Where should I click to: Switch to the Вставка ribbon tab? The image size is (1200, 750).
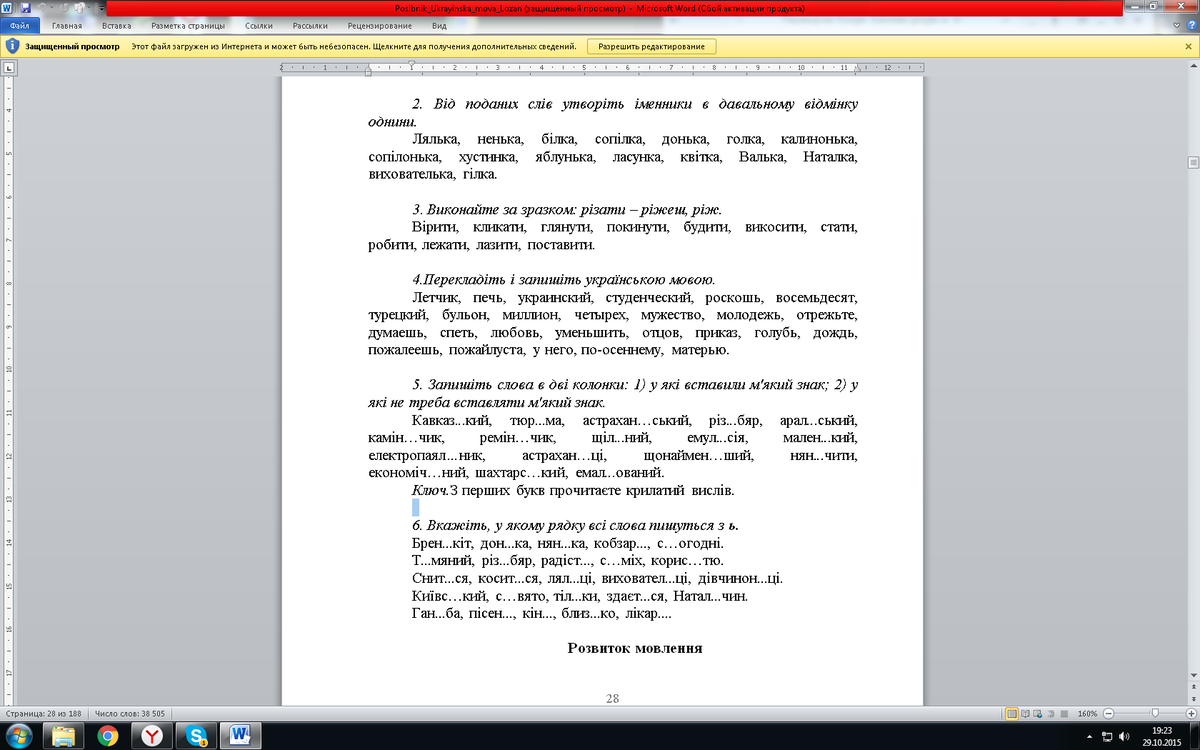116,25
